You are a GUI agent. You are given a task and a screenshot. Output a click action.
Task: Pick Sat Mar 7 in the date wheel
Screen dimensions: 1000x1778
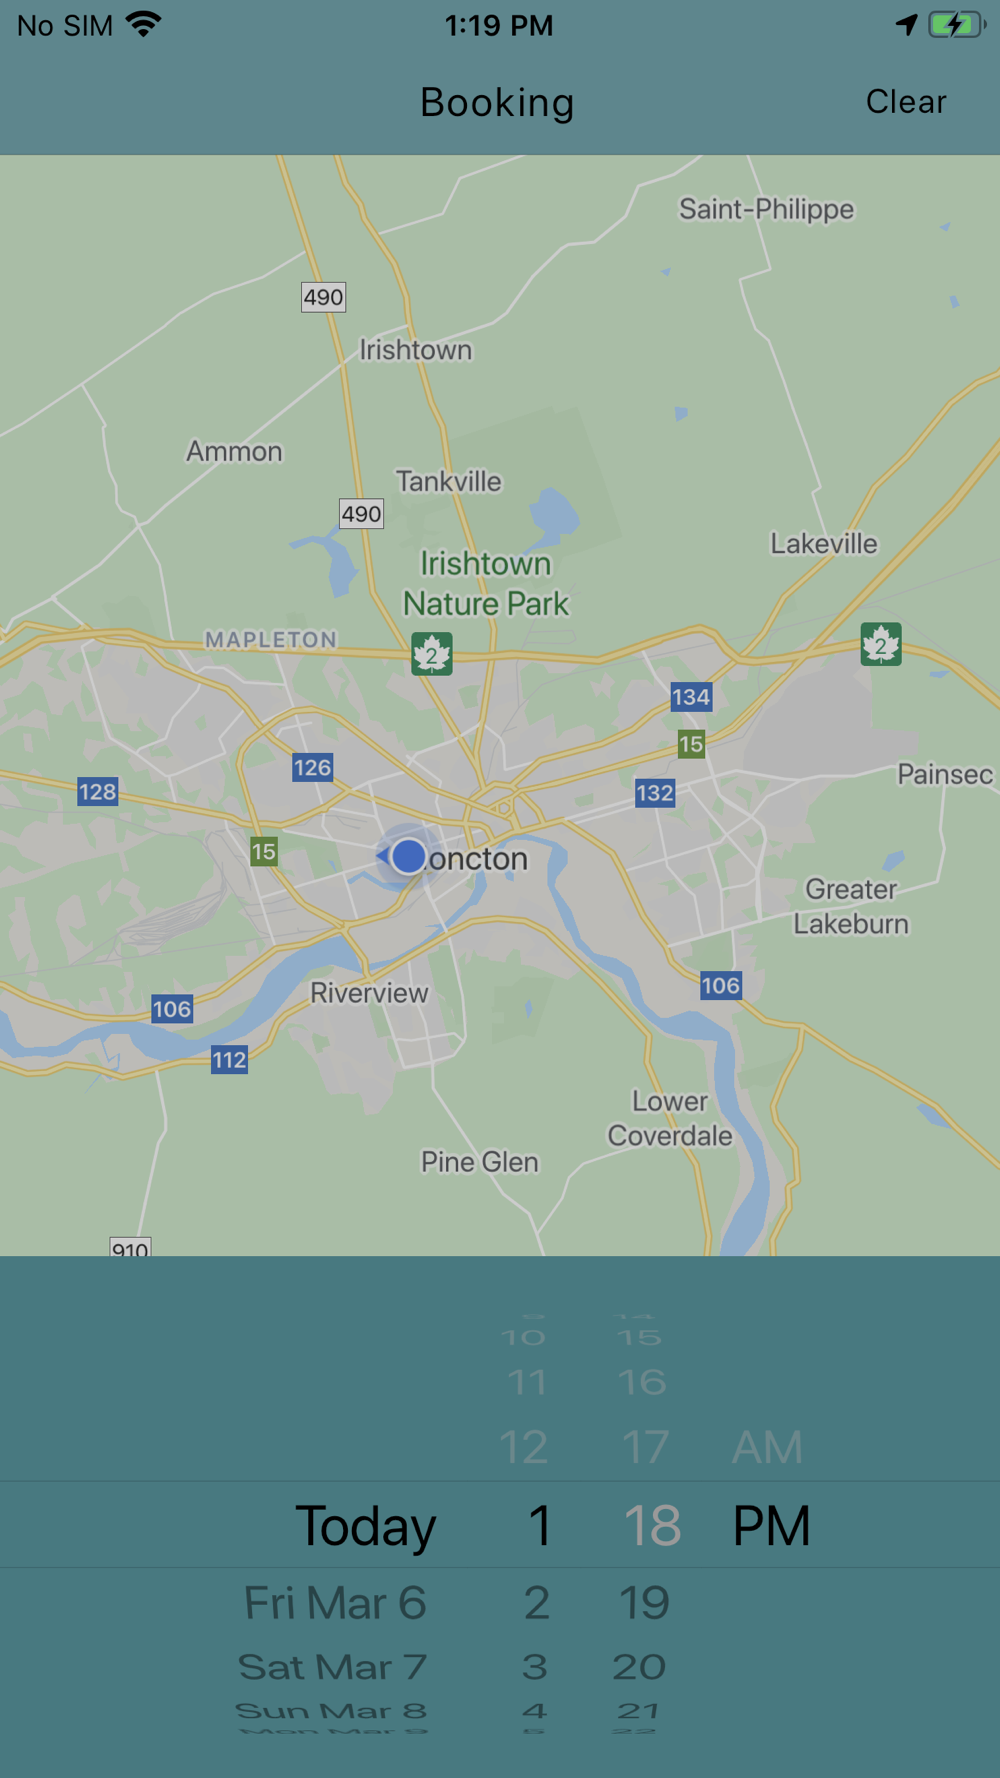click(332, 1667)
